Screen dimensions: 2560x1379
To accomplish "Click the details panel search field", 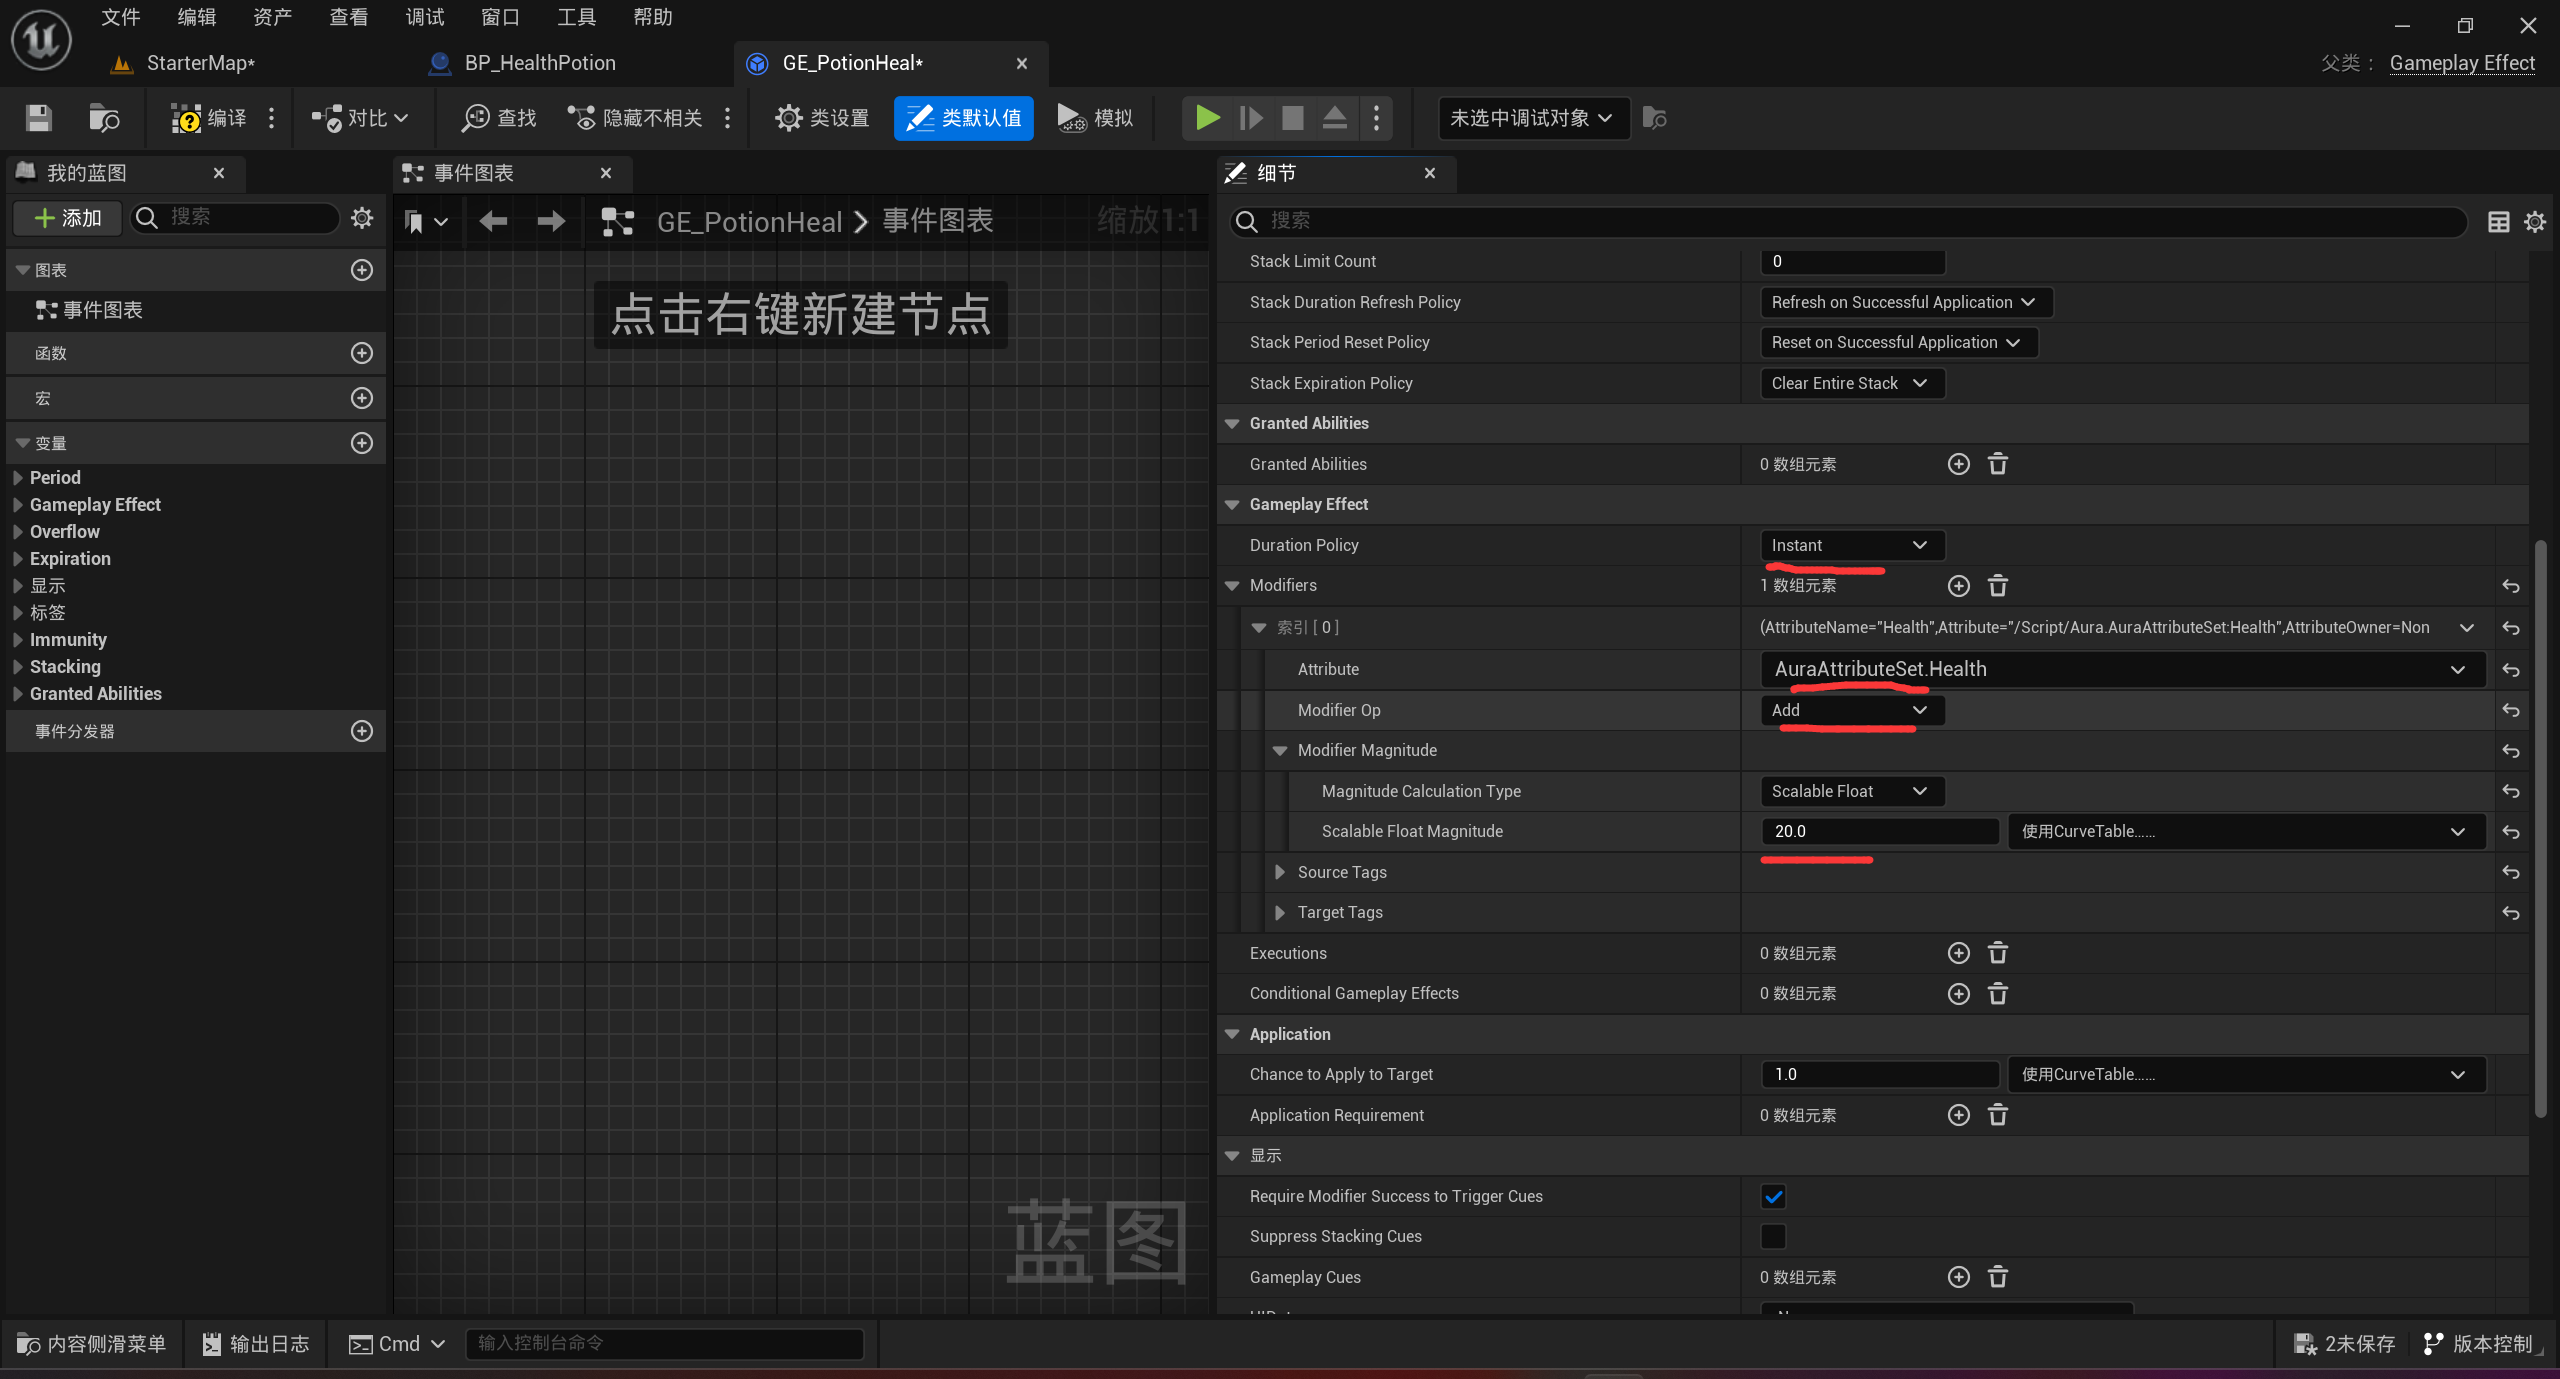I will pyautogui.click(x=1847, y=221).
